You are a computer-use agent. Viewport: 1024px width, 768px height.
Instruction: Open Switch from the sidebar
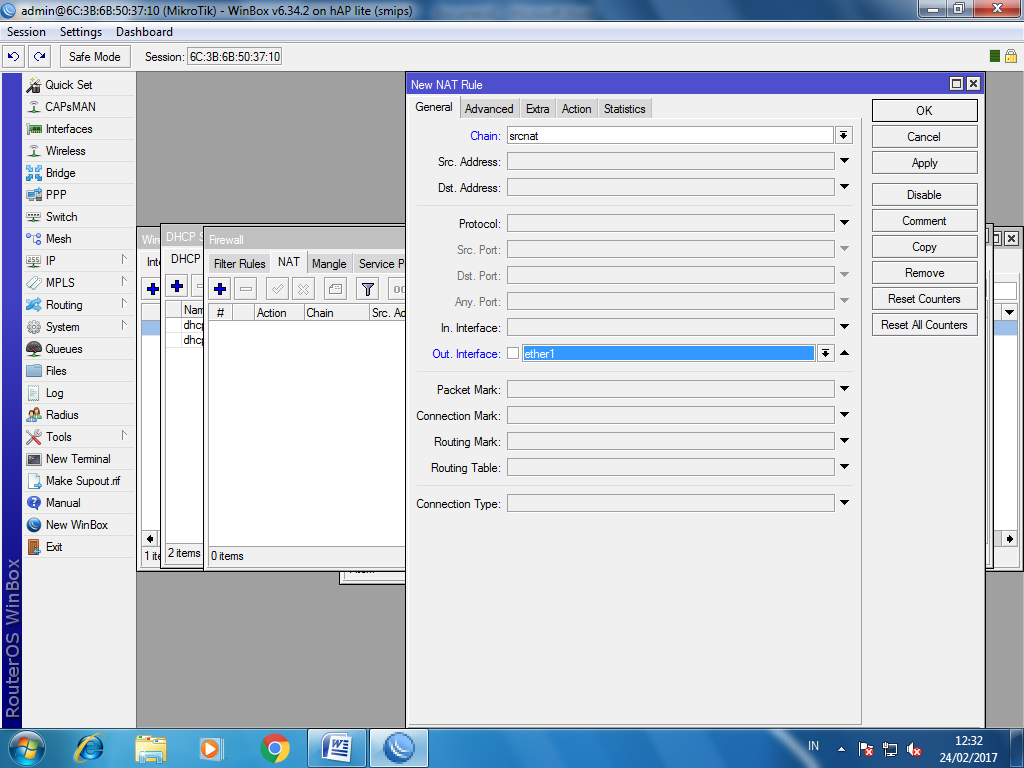coord(52,217)
